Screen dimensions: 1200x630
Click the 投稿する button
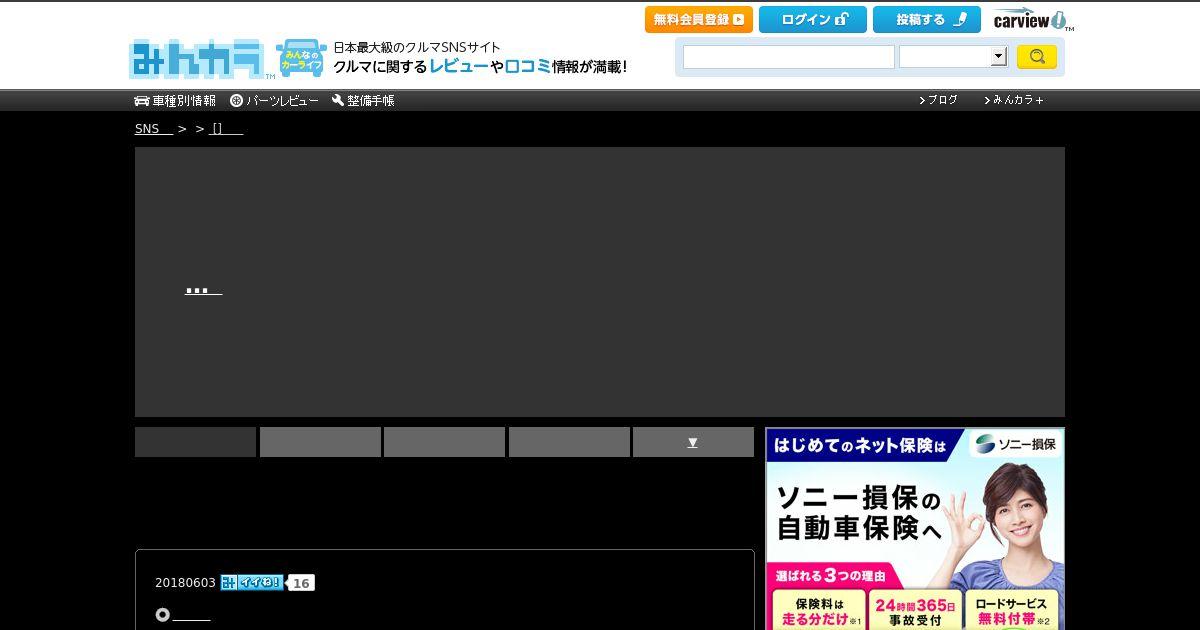tap(927, 20)
